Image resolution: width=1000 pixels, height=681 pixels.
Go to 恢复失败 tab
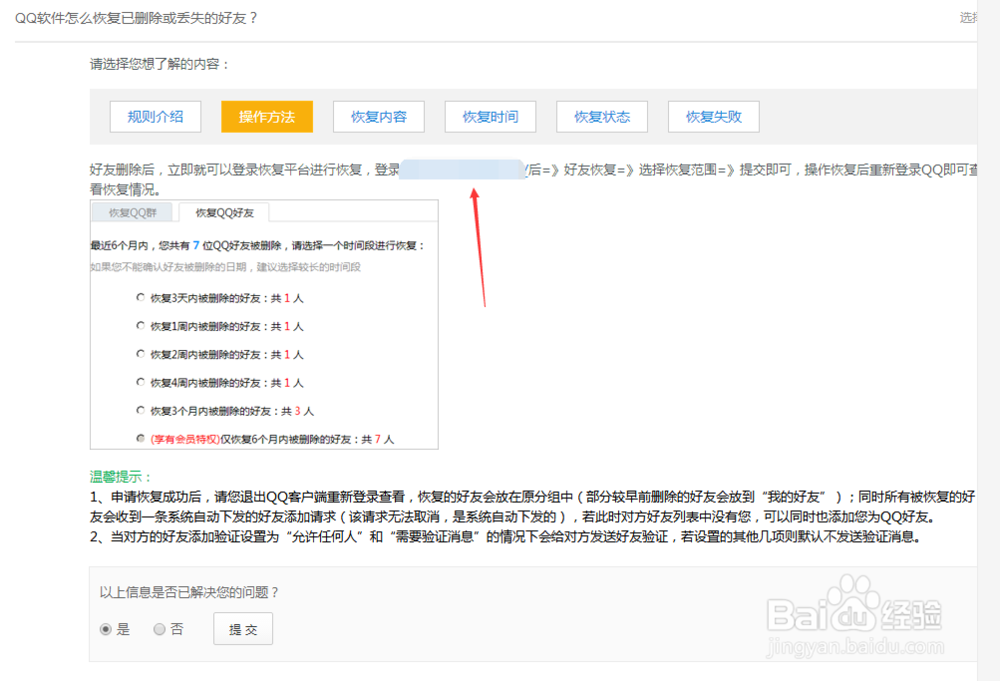point(713,117)
